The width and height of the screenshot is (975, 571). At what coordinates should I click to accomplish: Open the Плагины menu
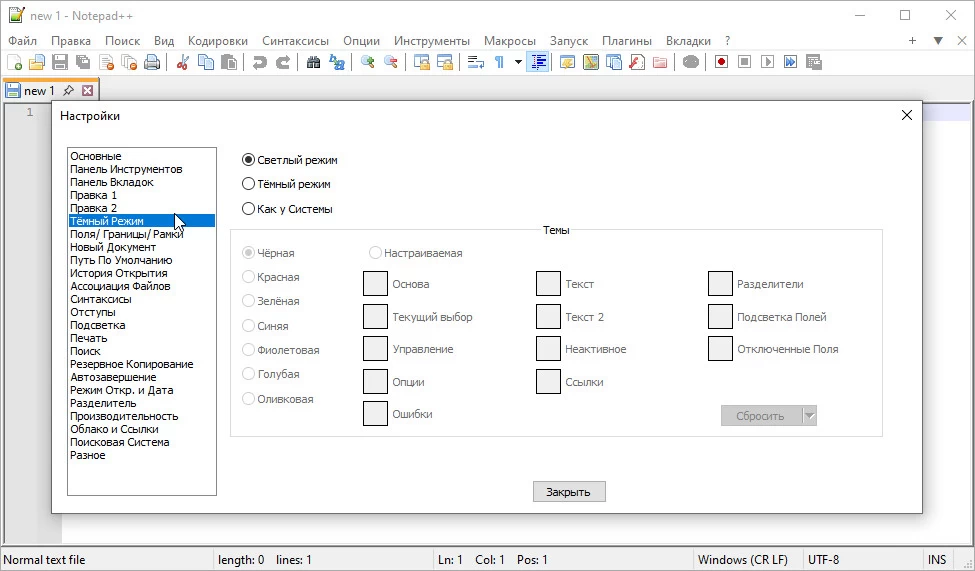(x=628, y=41)
